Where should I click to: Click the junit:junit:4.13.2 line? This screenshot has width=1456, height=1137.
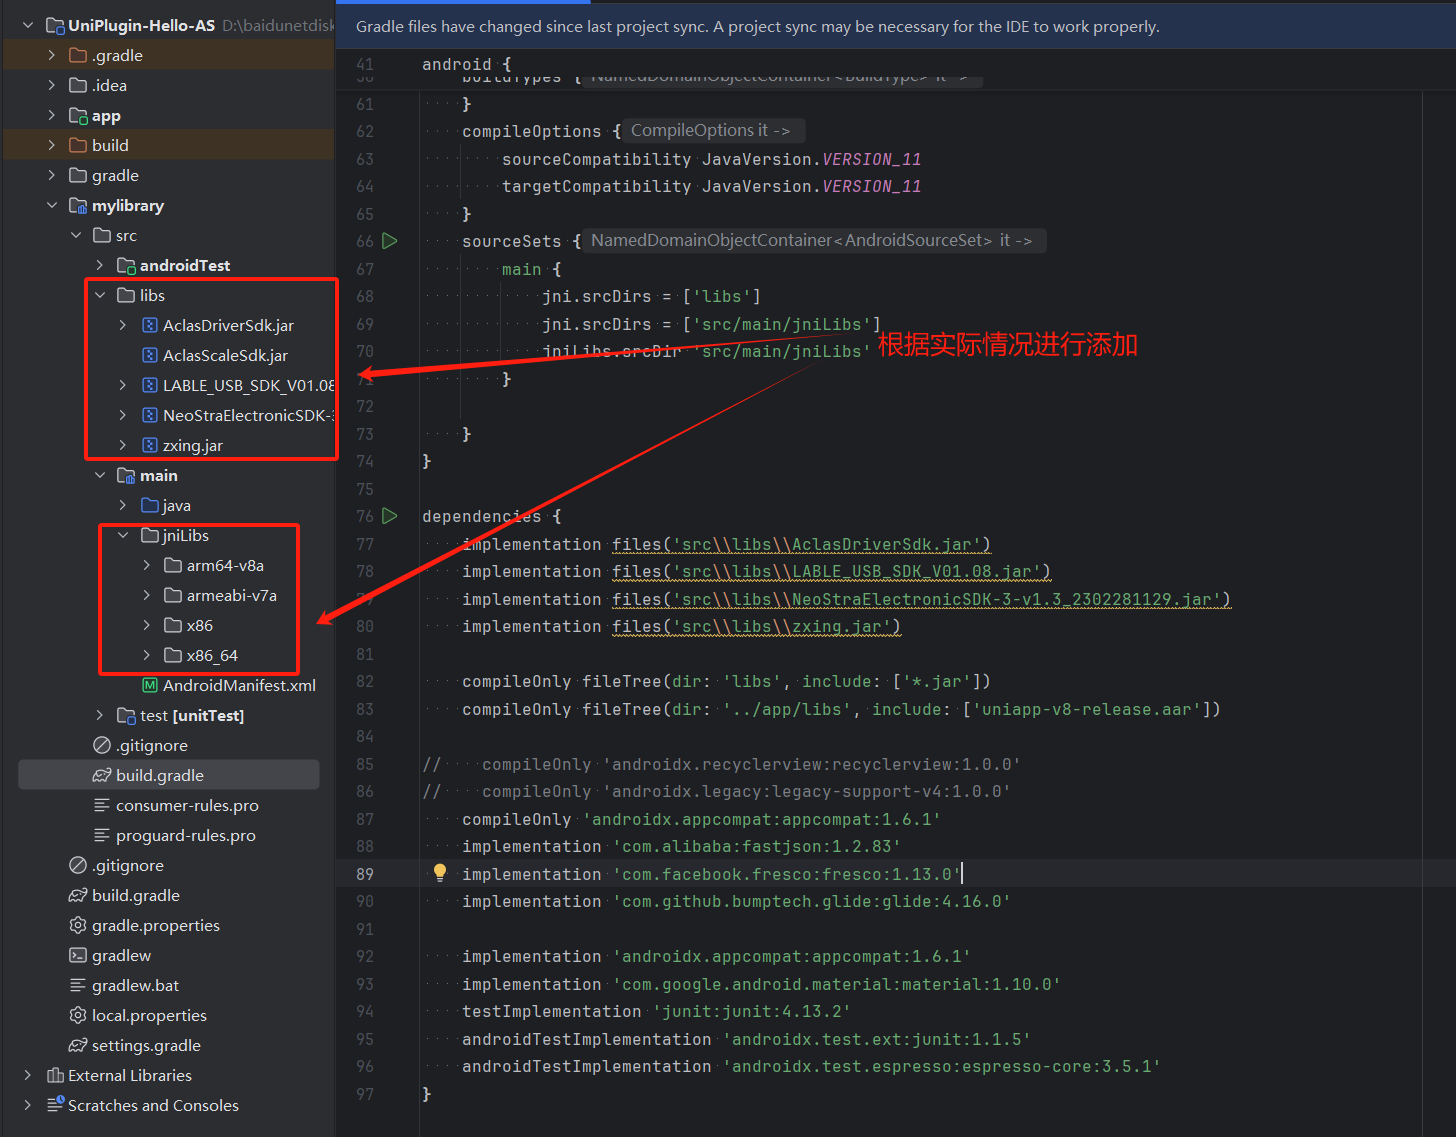click(x=656, y=1011)
